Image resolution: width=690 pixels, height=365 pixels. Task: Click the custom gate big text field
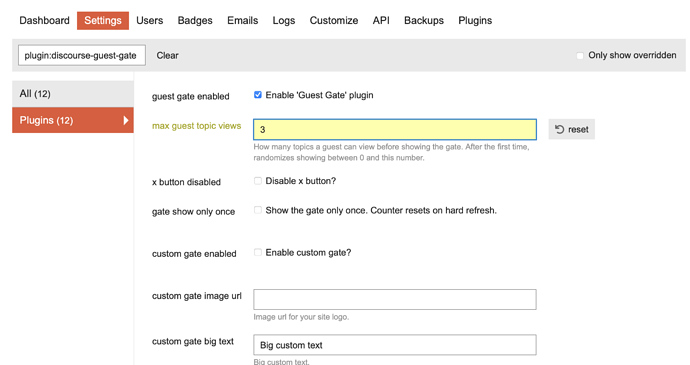pyautogui.click(x=395, y=345)
